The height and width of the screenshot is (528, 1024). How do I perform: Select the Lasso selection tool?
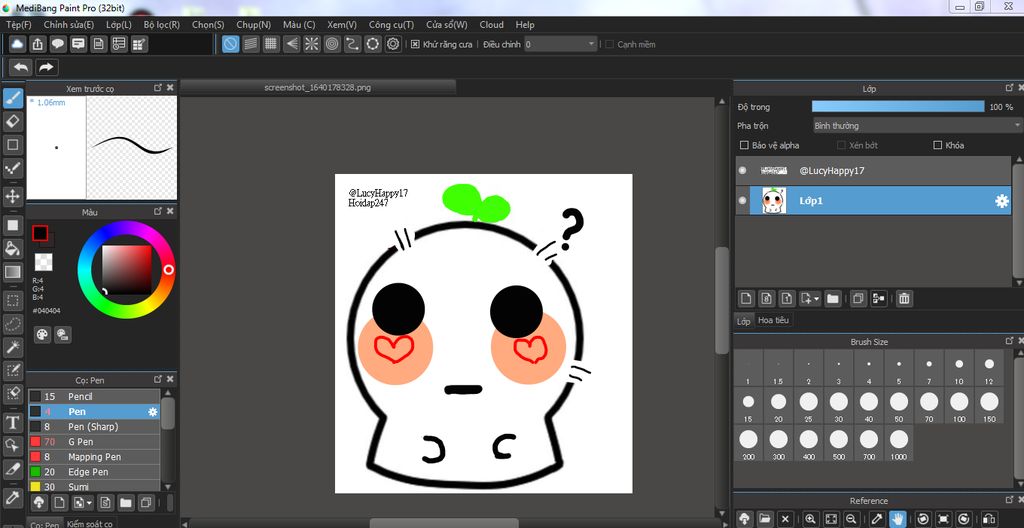click(x=13, y=323)
